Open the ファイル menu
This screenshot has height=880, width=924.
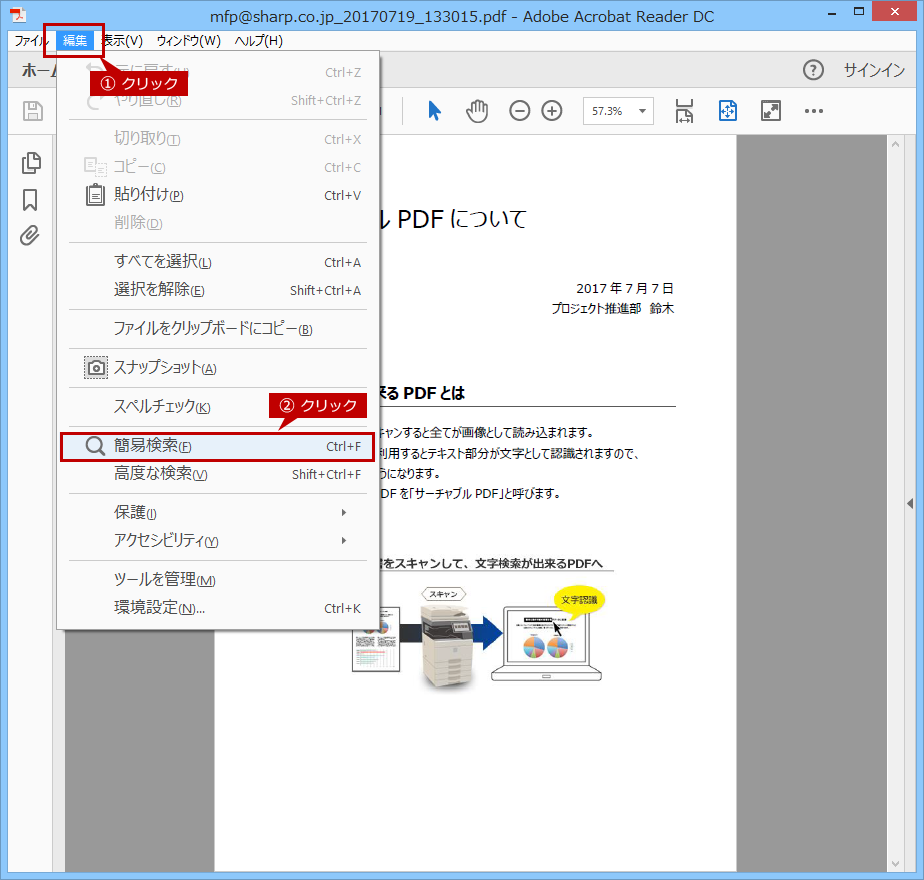click(31, 41)
